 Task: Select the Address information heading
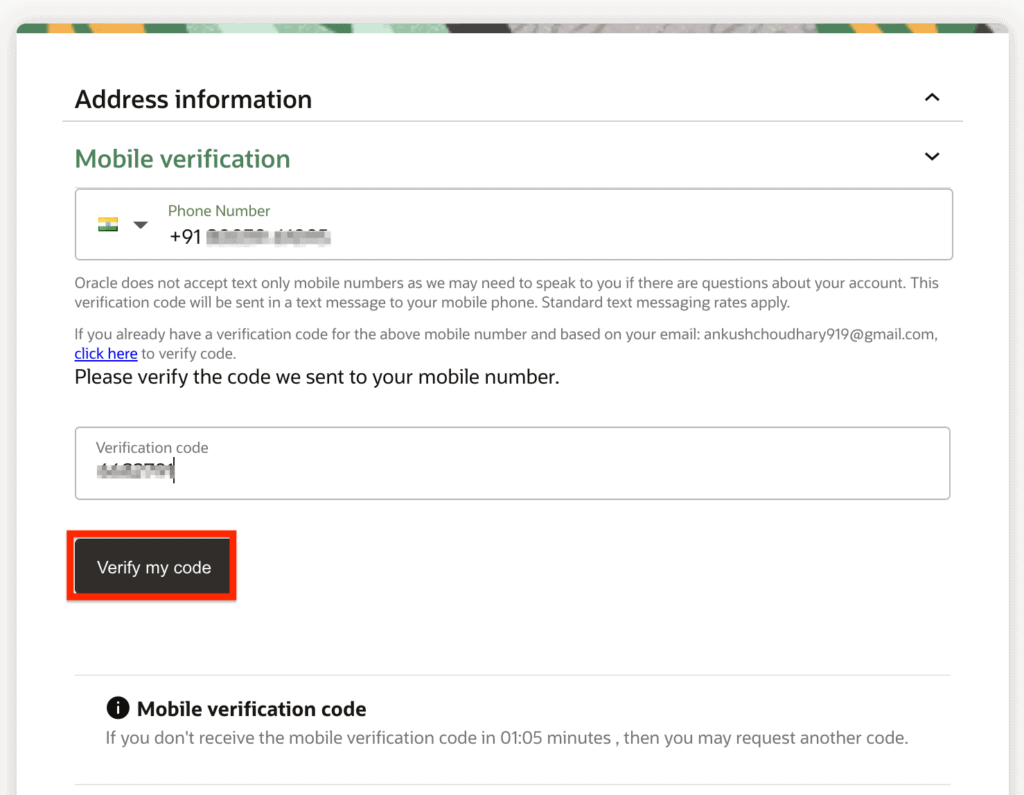pos(193,100)
